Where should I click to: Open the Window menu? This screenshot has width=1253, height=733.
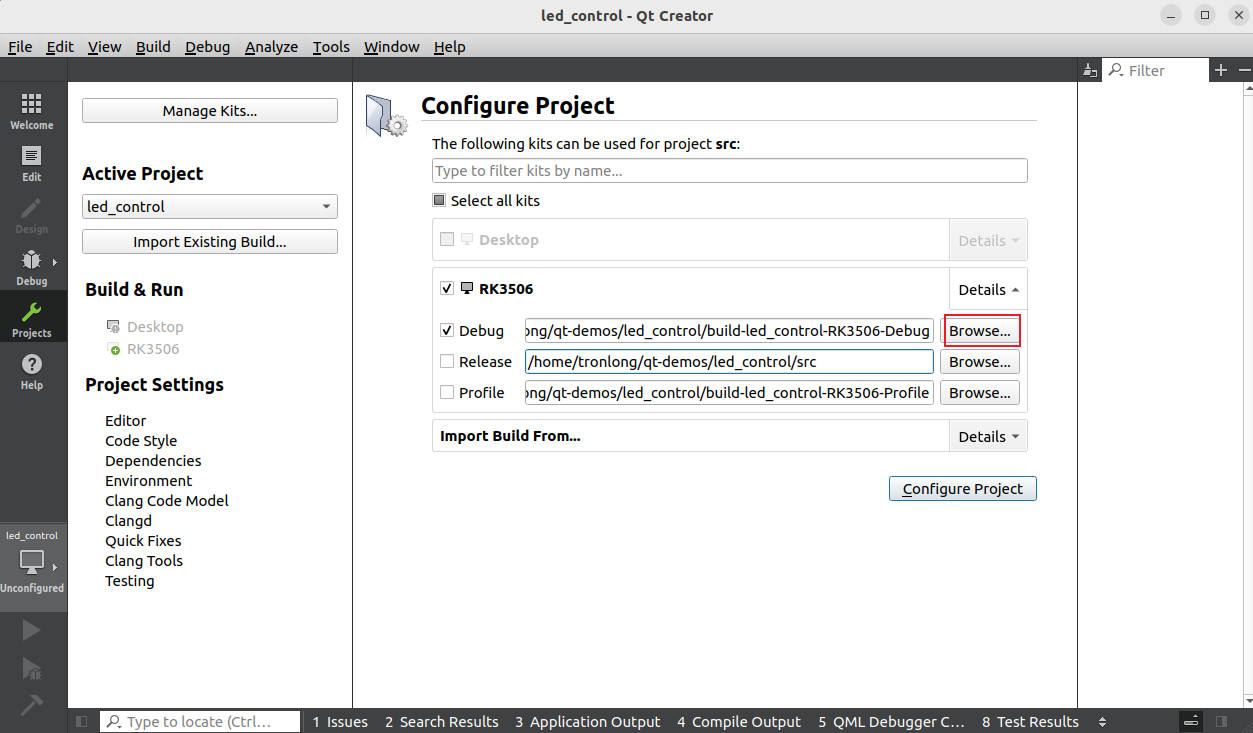coord(391,47)
